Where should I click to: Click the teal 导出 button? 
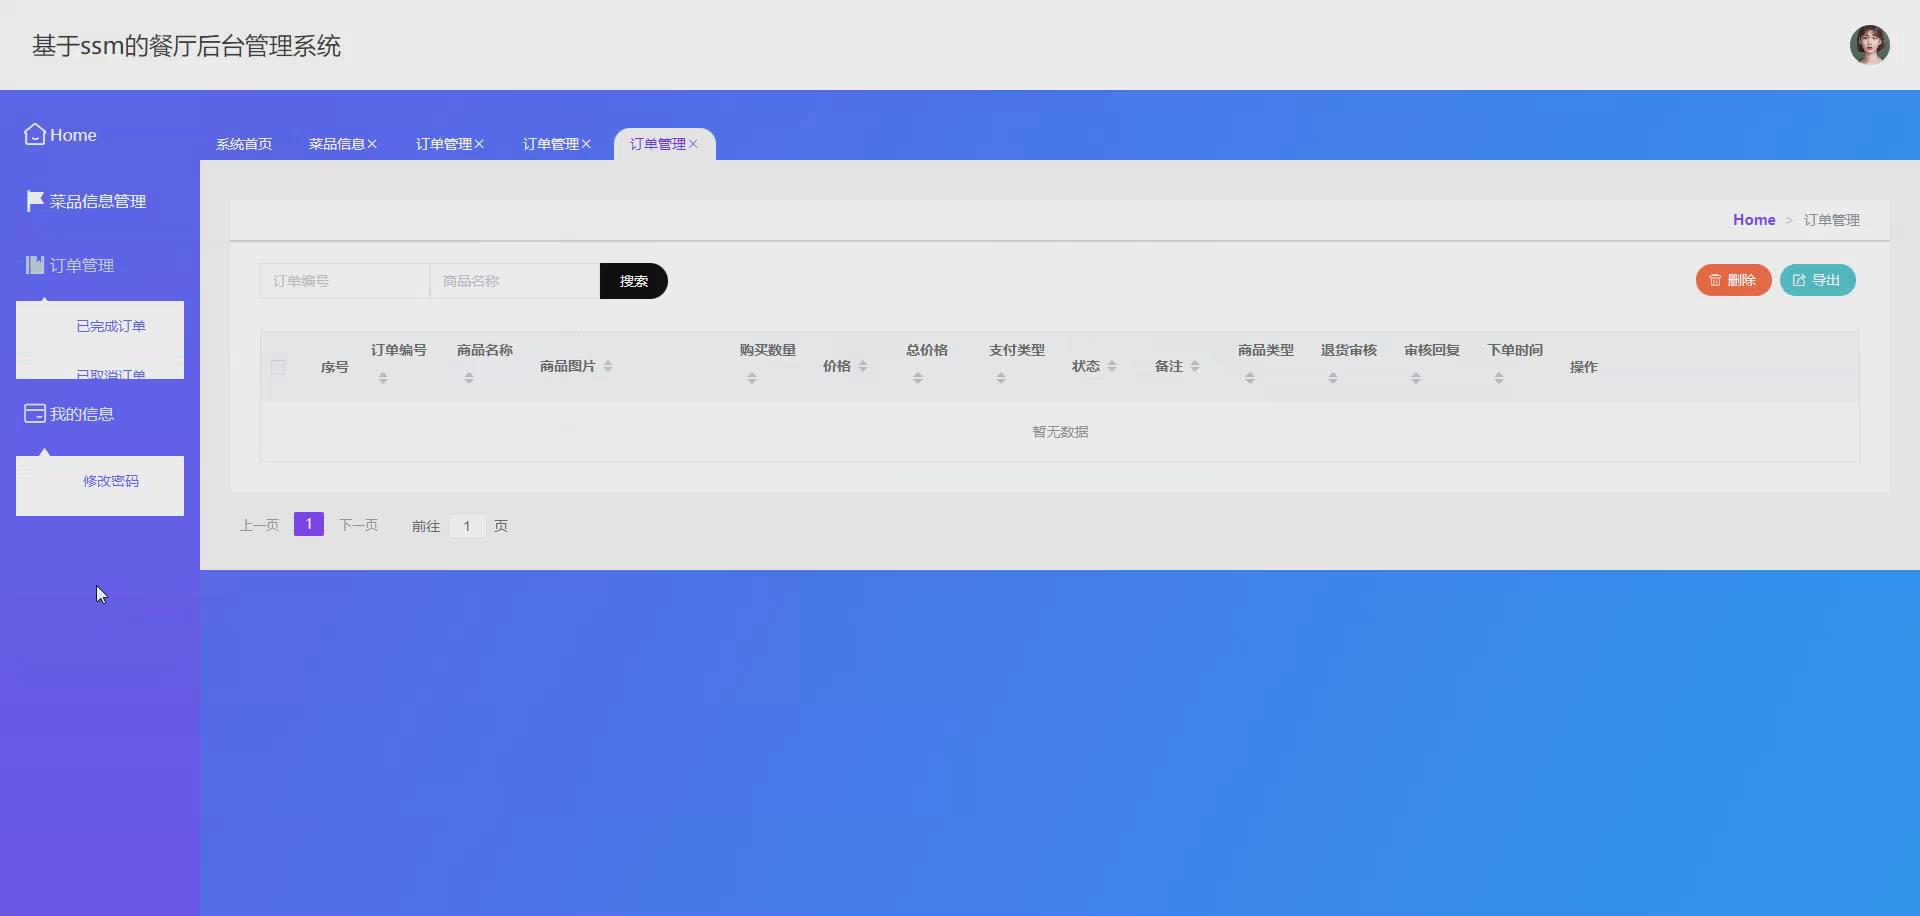pos(1817,280)
